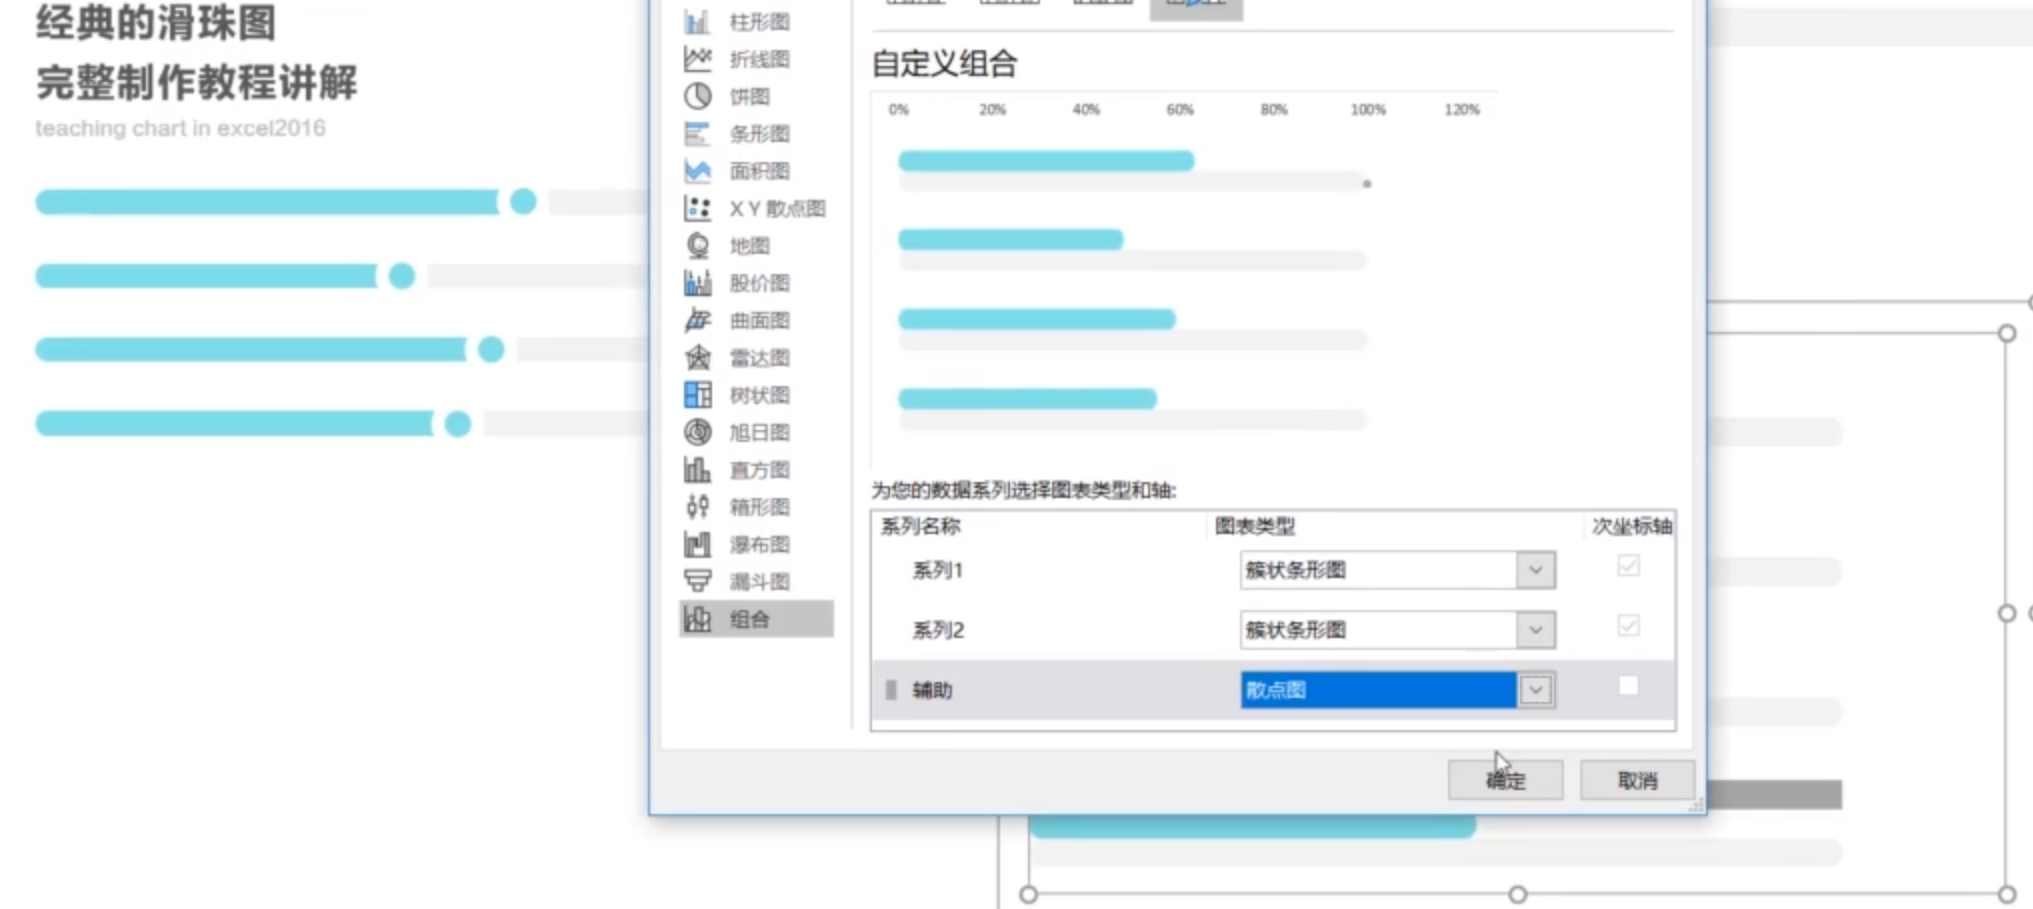
Task: Select the 组合 combo chart icon
Action: pyautogui.click(x=697, y=619)
